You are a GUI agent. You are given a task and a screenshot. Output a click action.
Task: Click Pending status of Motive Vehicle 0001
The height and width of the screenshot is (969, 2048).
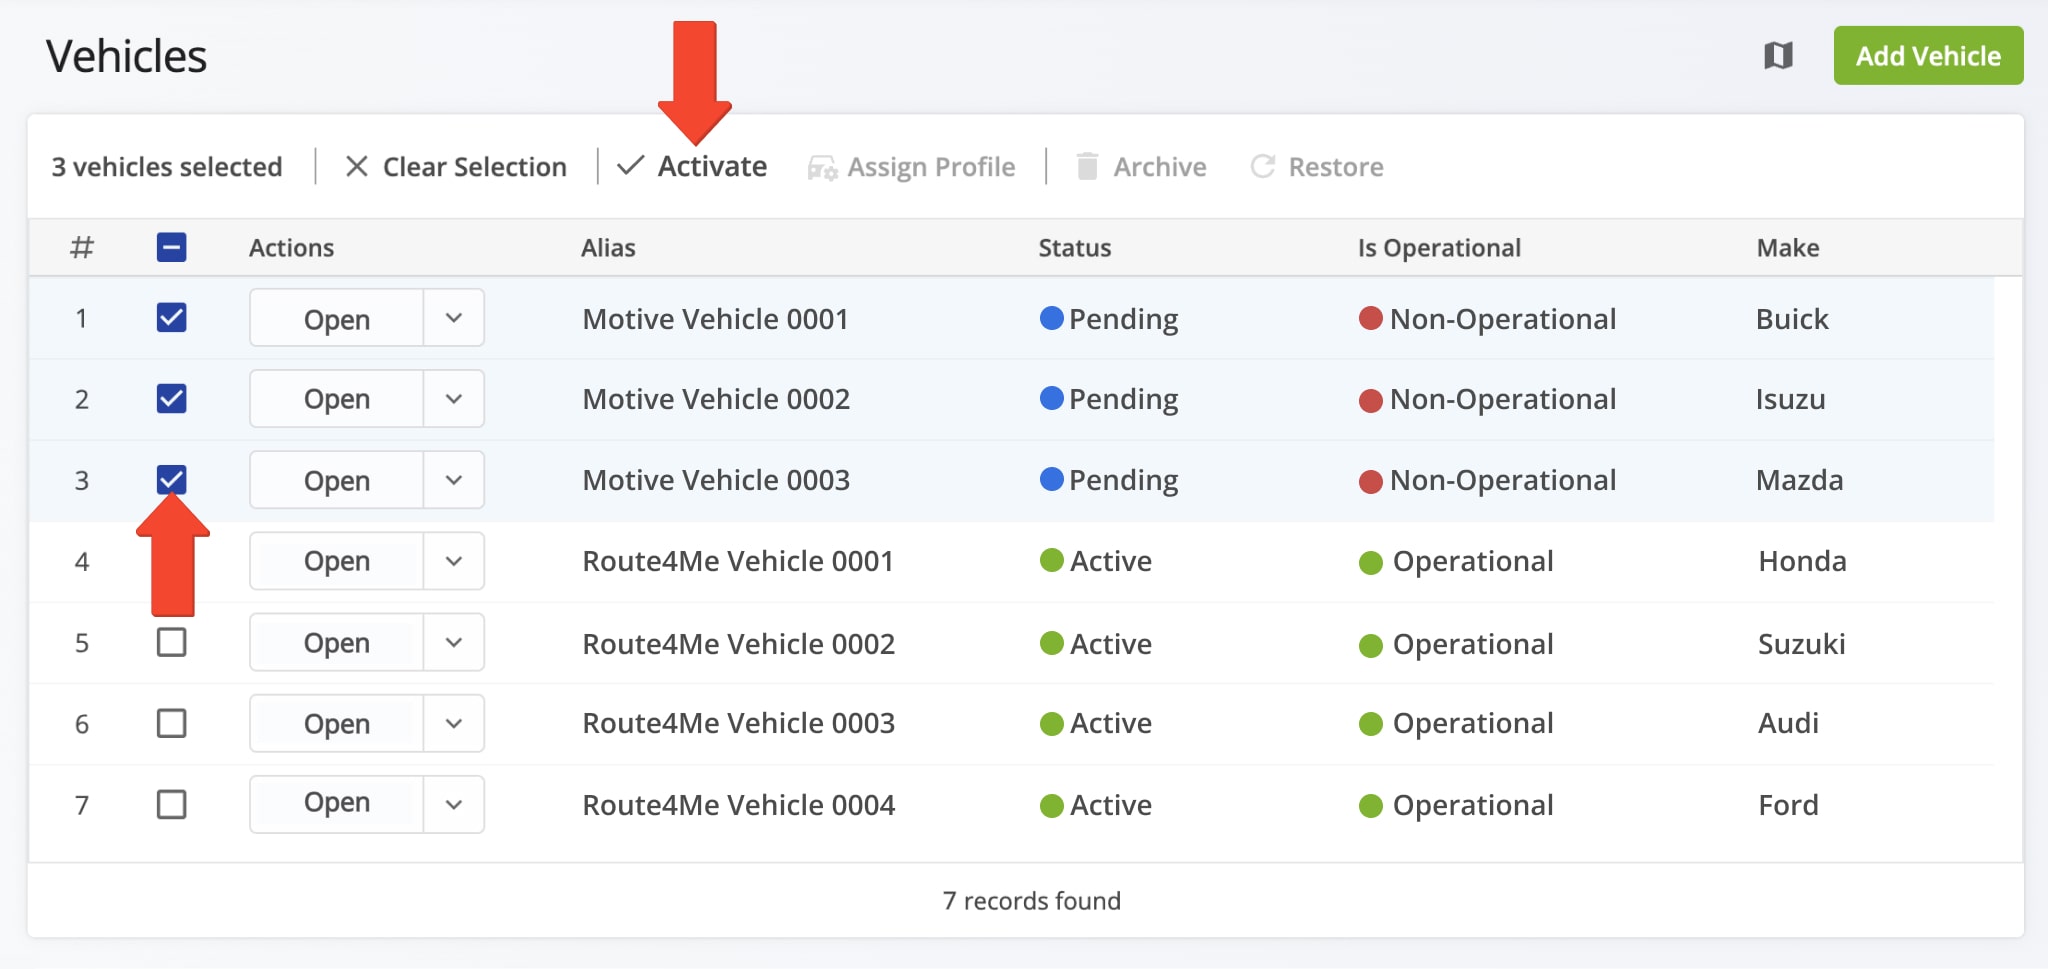click(x=1109, y=319)
